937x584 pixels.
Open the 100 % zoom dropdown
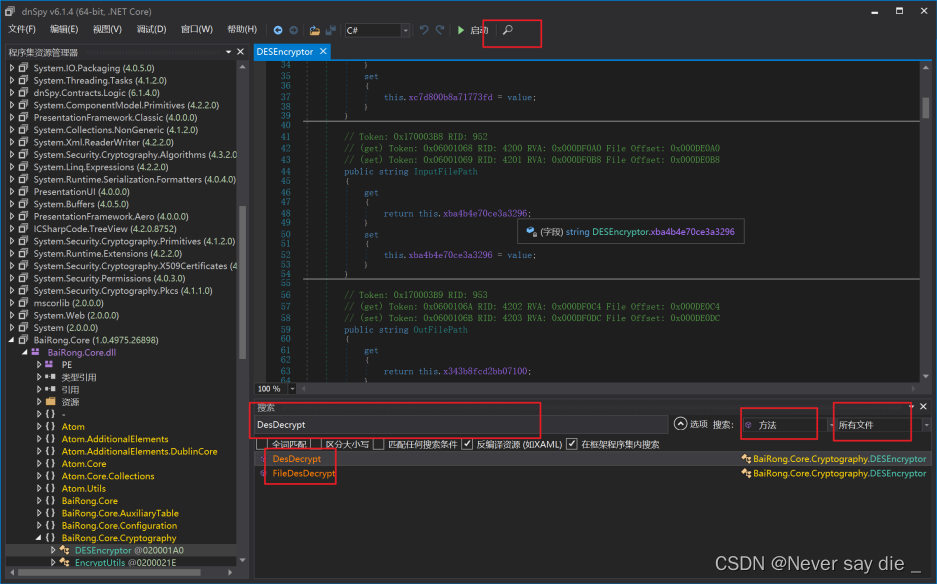292,389
